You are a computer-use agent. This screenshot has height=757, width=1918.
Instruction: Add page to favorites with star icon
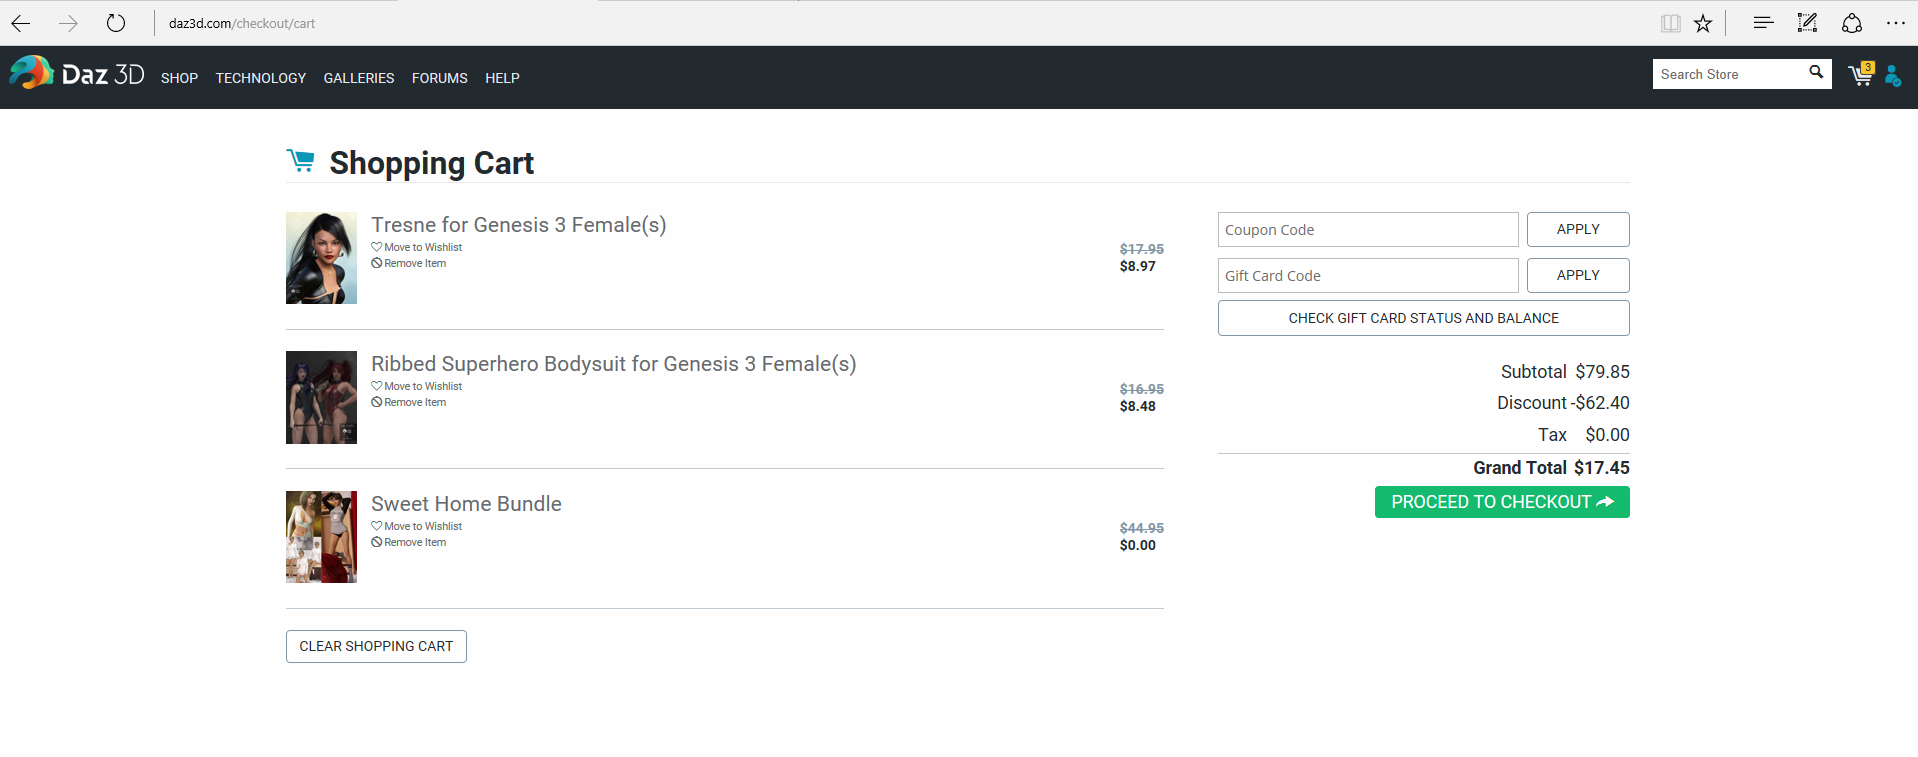tap(1703, 23)
